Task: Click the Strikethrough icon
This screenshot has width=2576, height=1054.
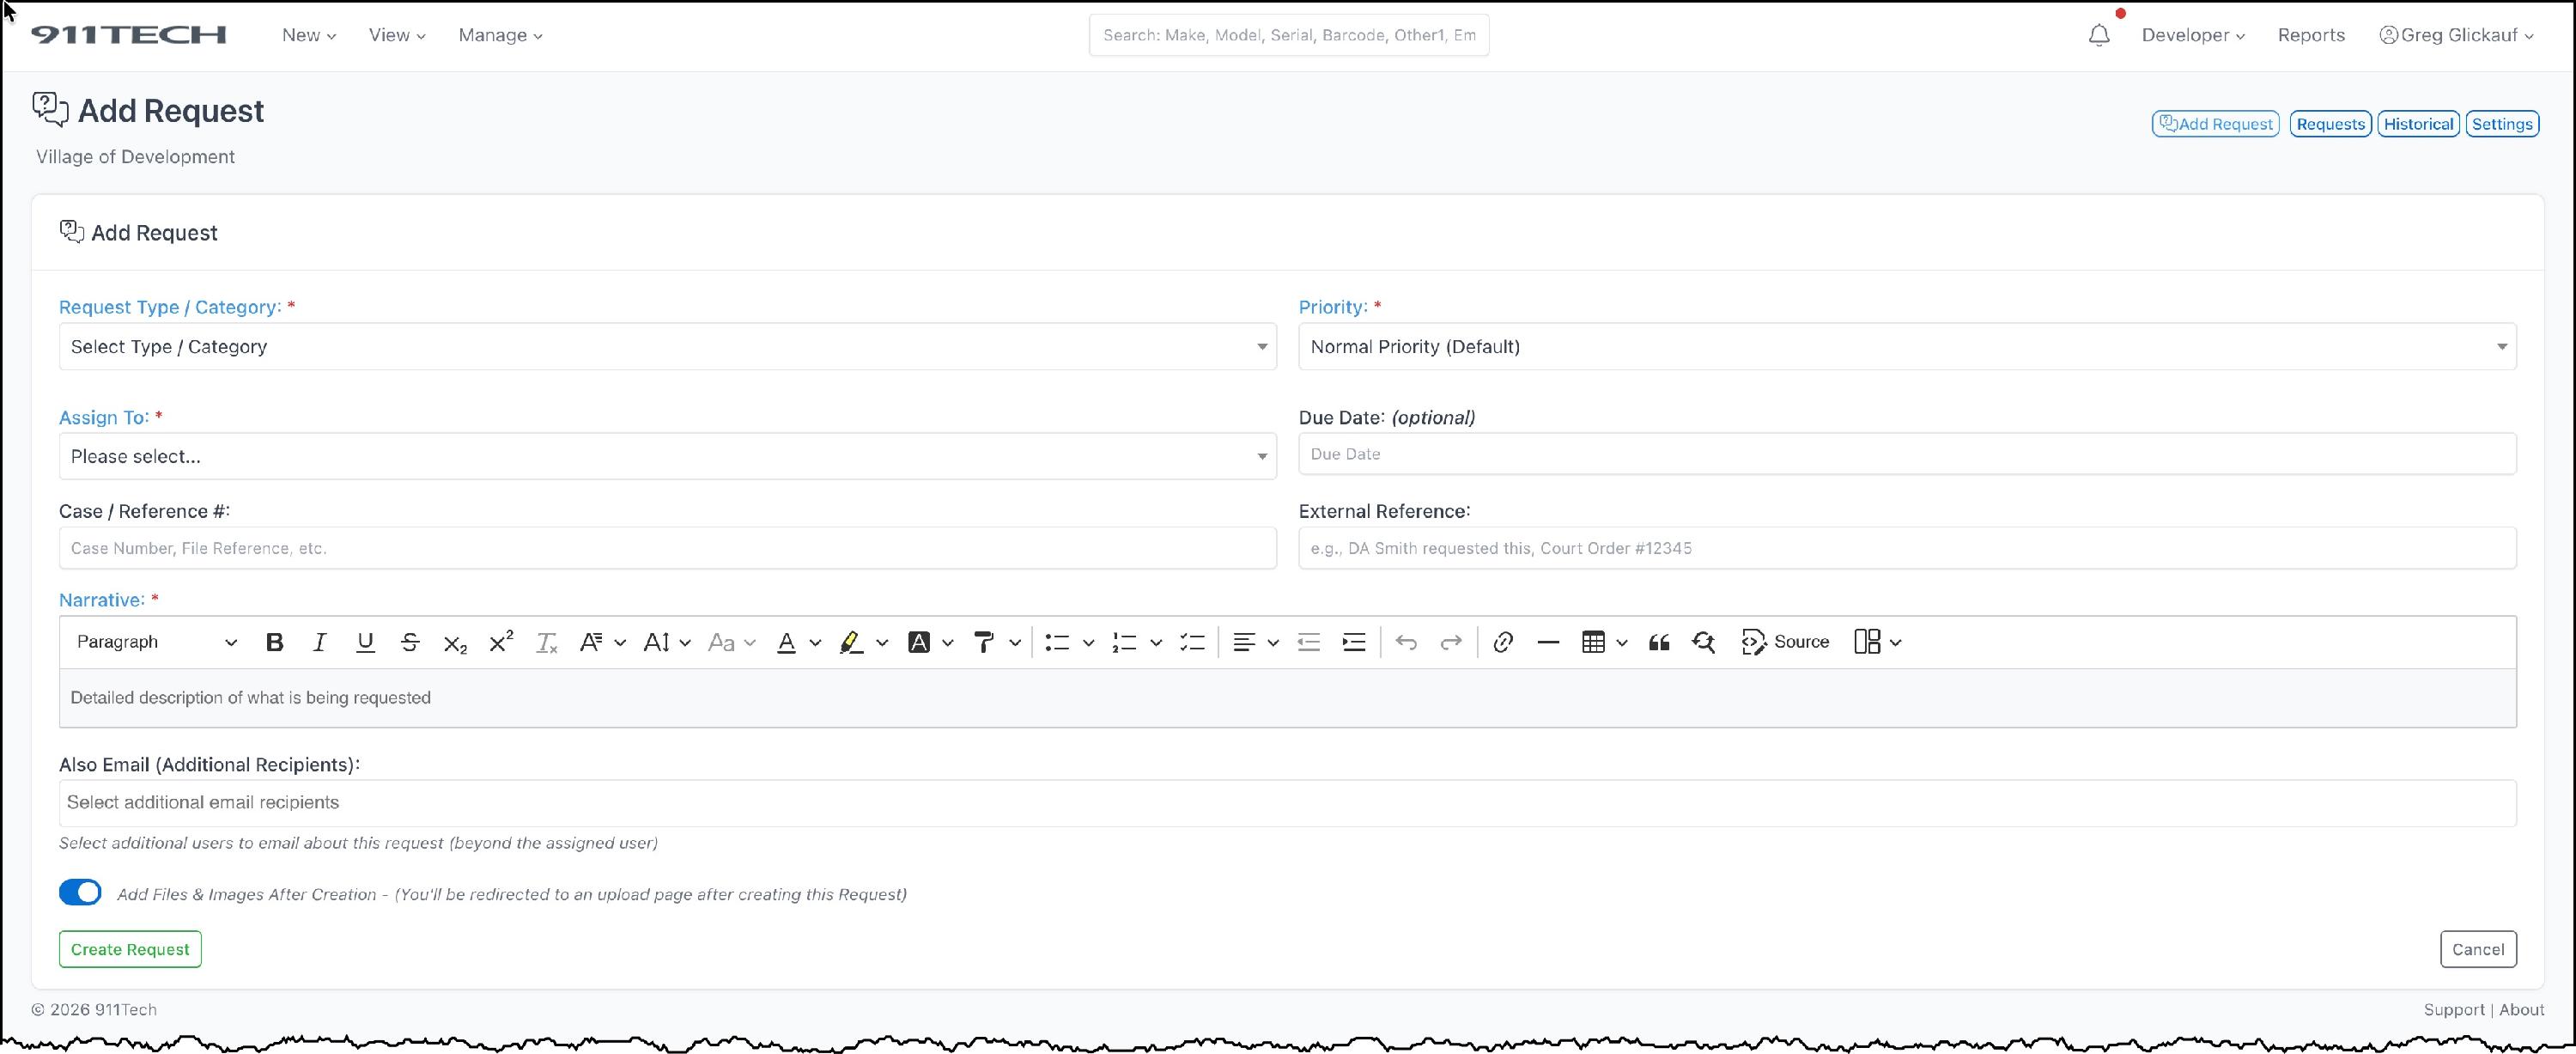Action: click(410, 642)
